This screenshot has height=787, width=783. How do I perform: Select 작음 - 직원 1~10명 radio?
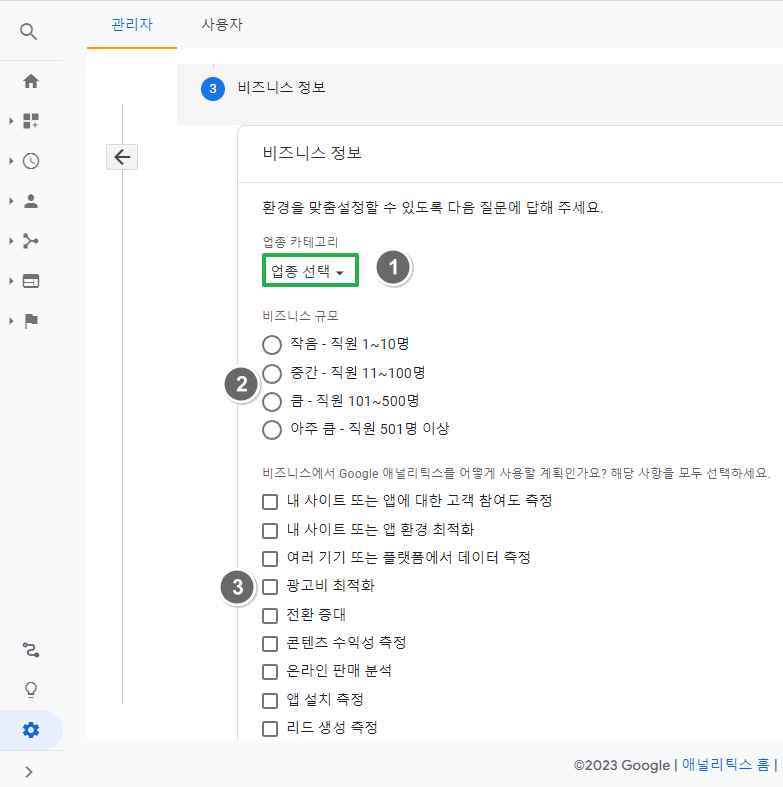(x=272, y=345)
